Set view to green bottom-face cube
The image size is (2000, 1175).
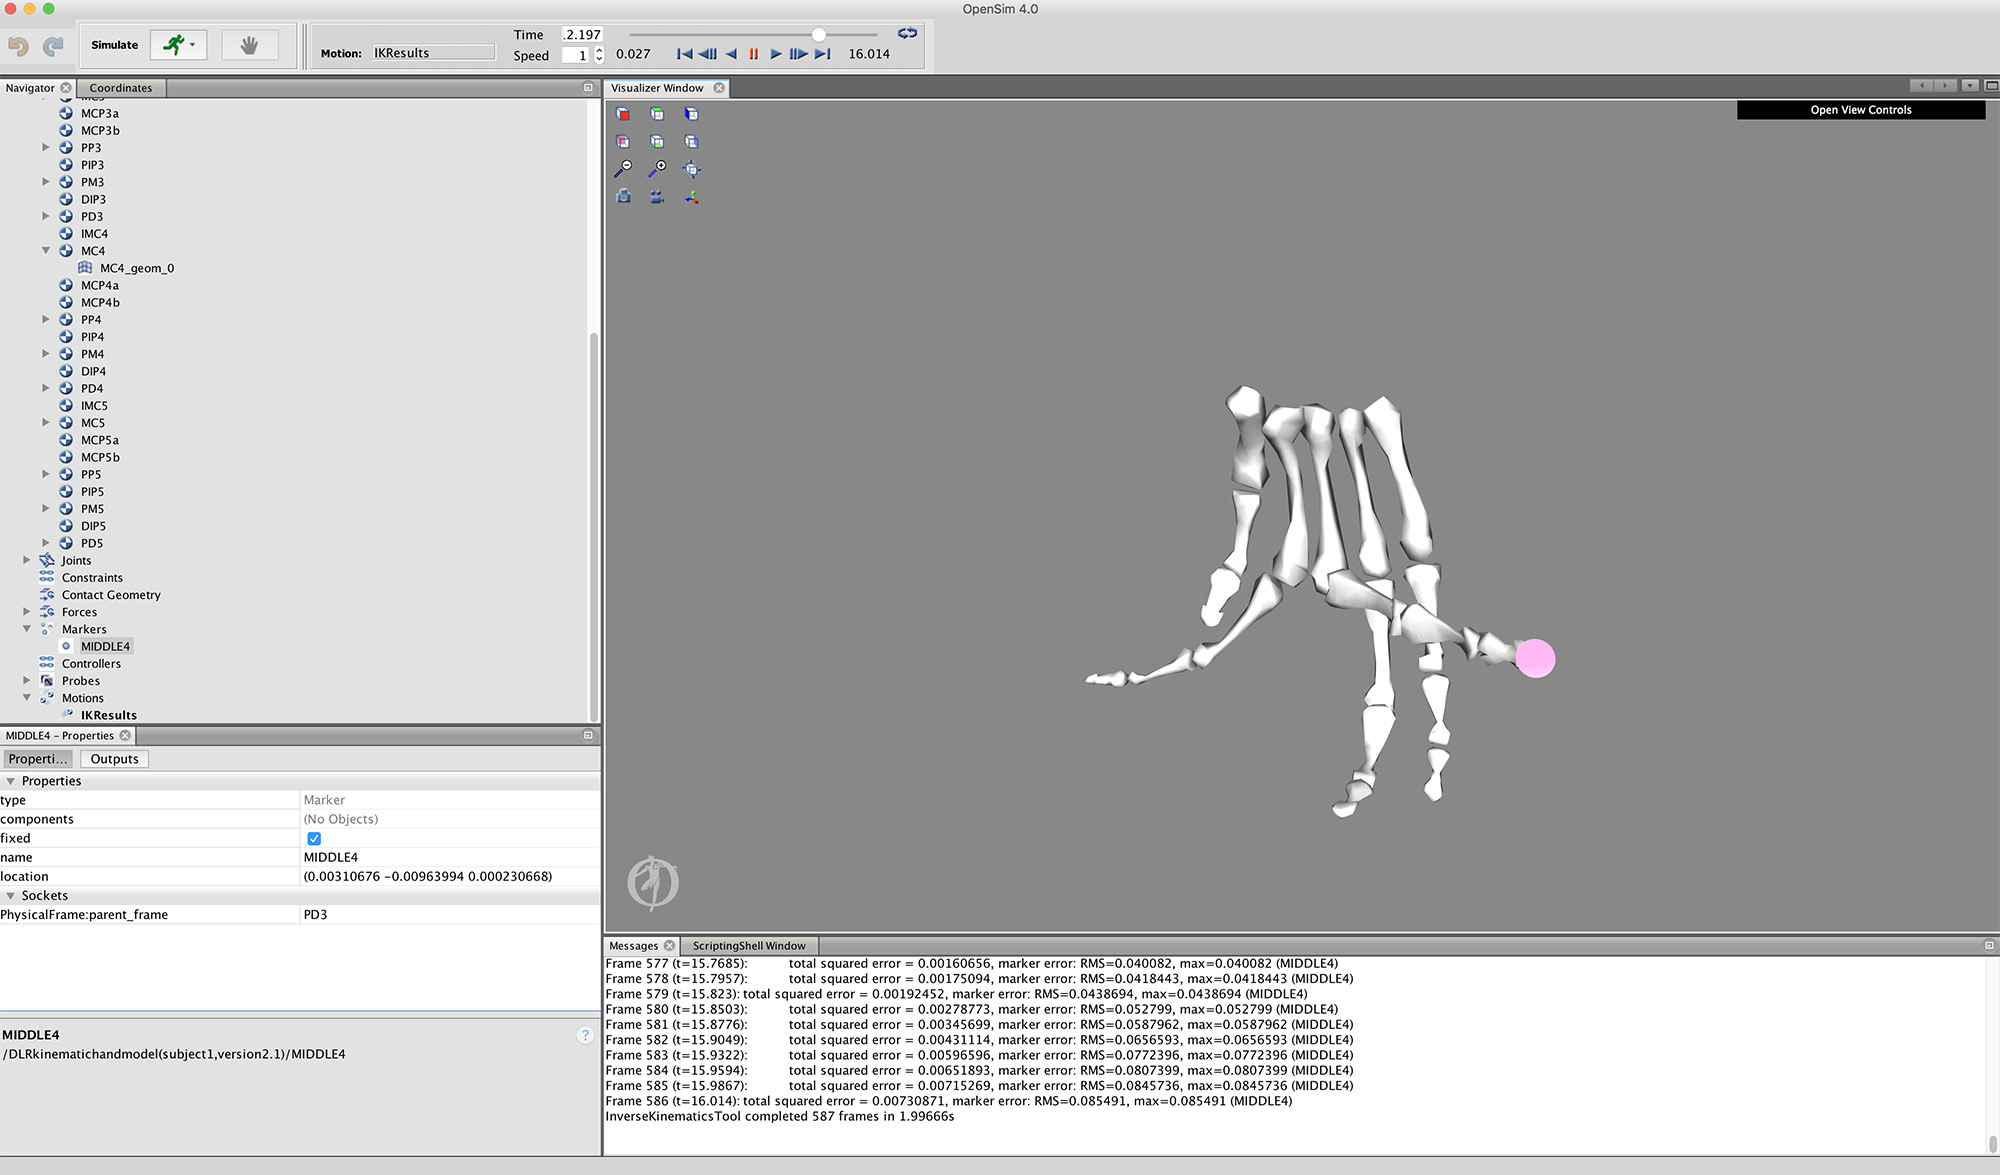657,141
